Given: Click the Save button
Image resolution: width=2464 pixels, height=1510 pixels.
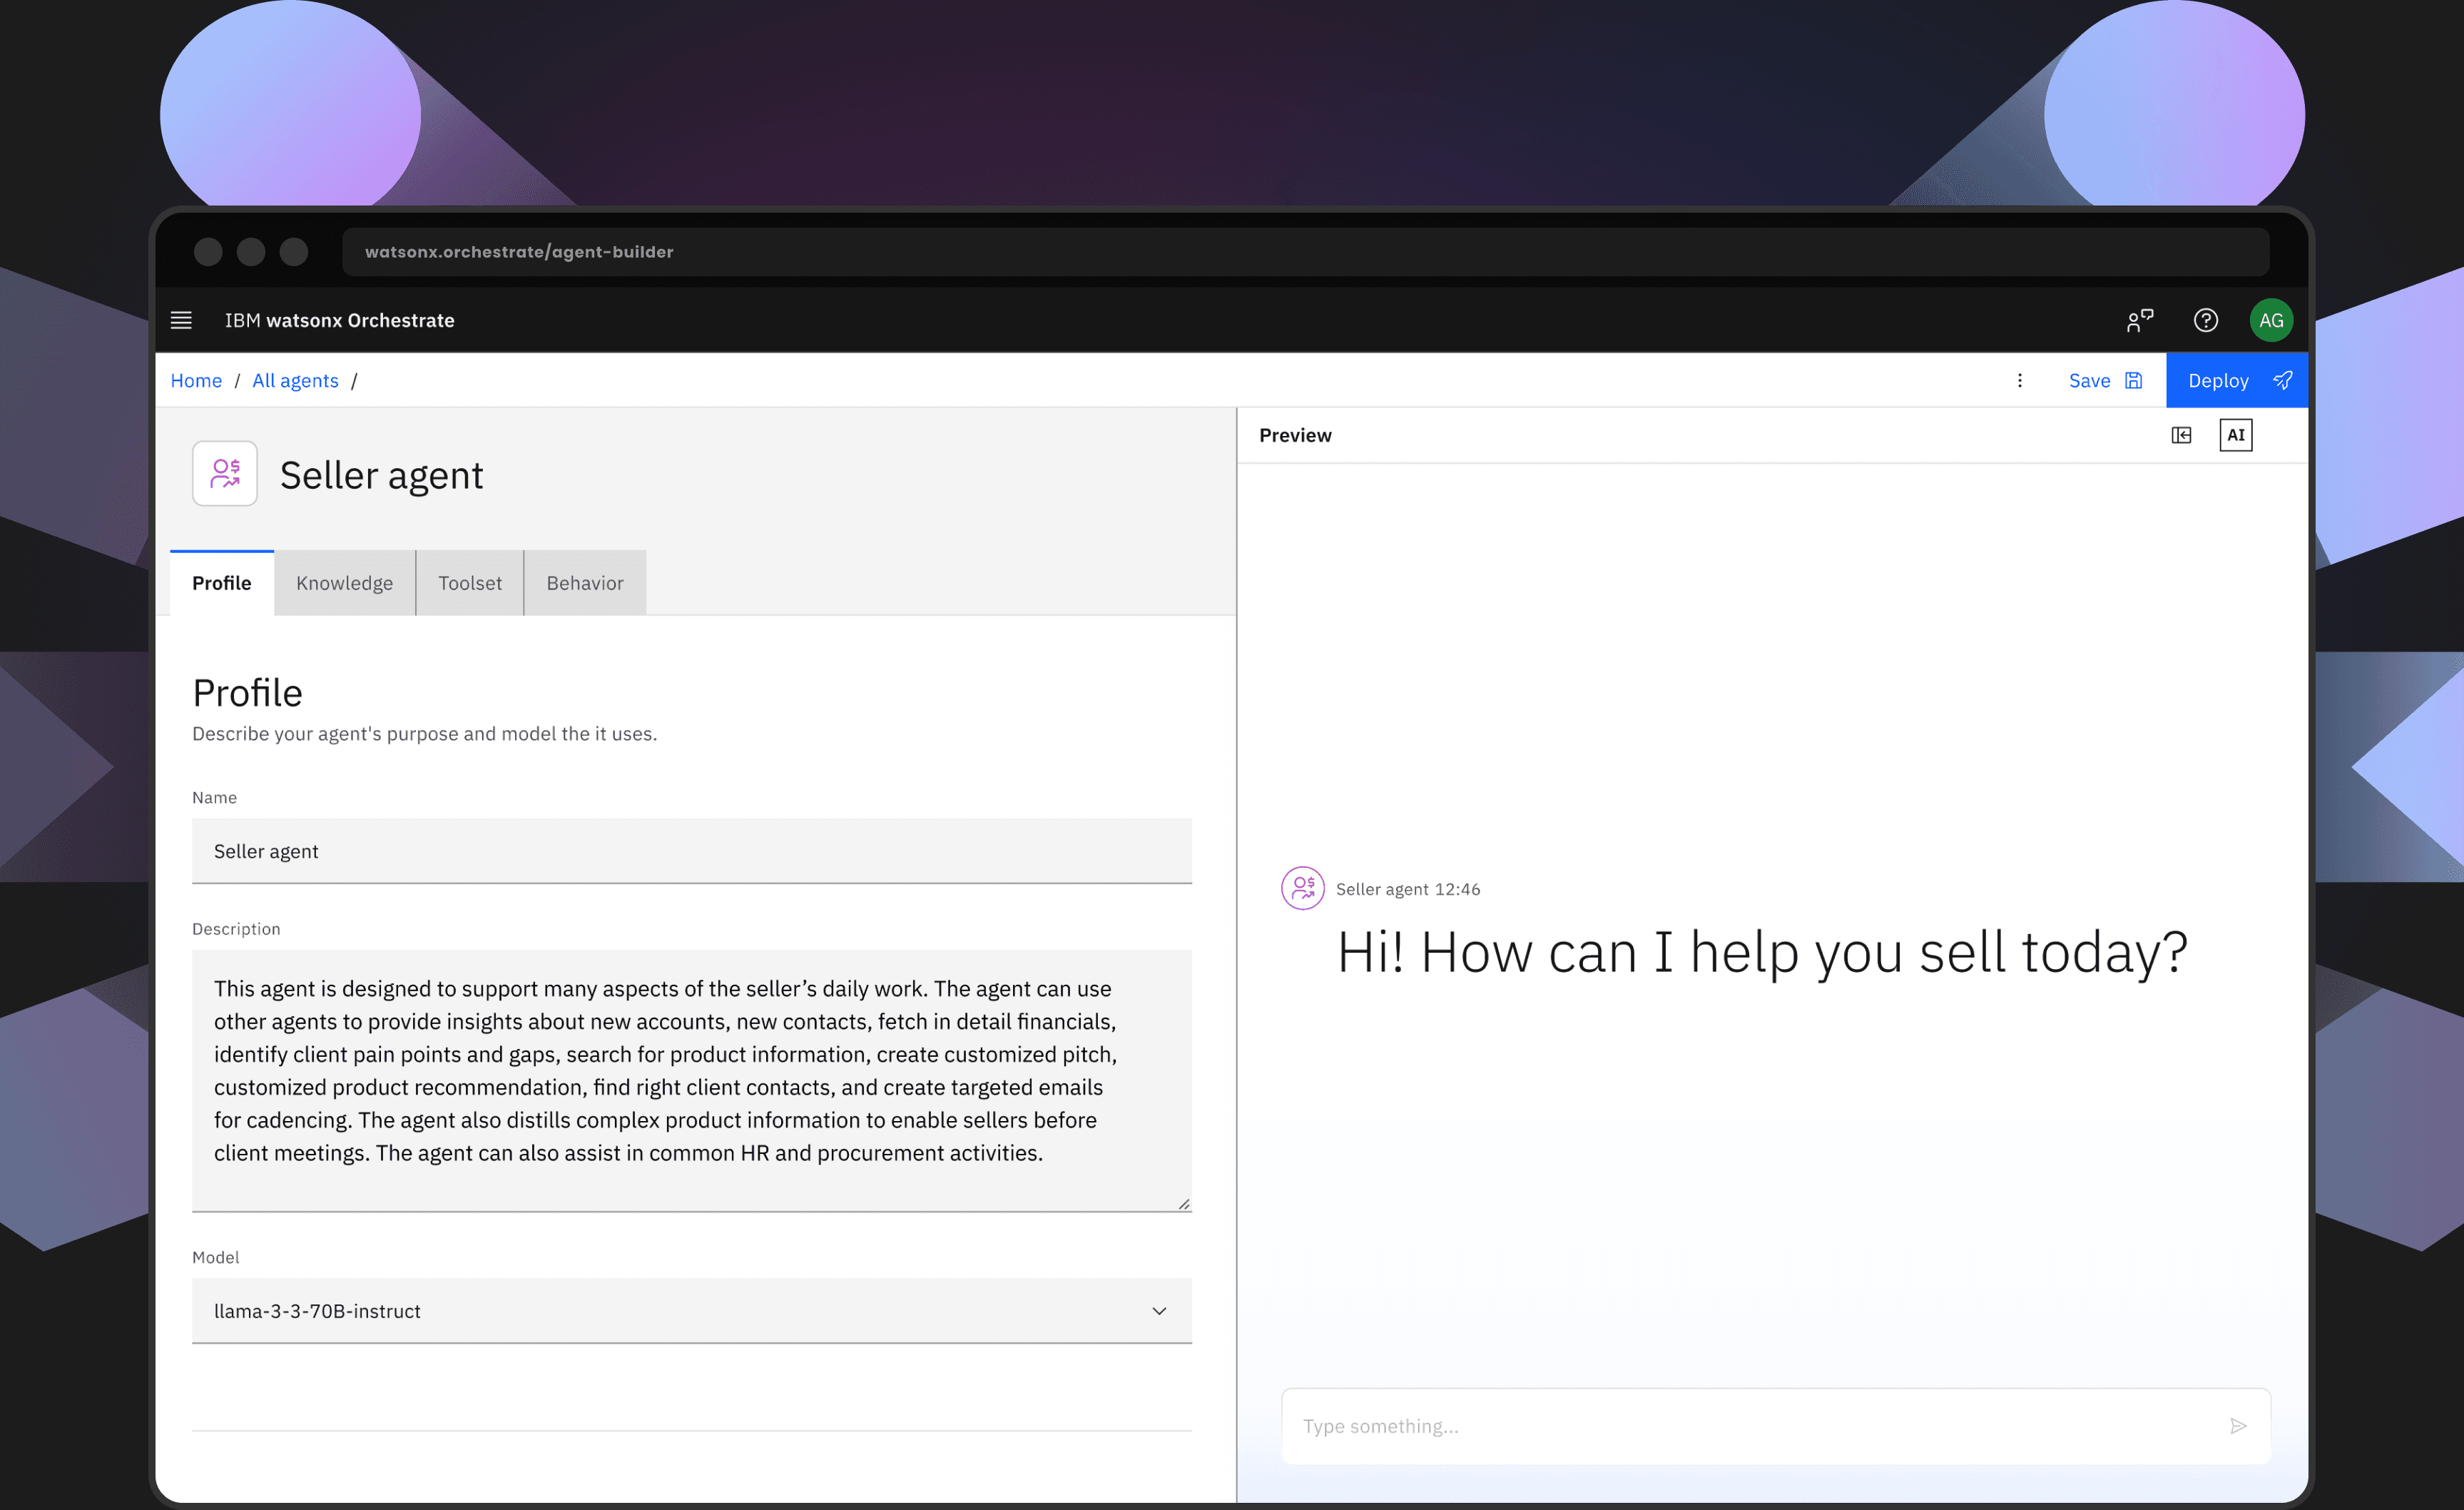Looking at the screenshot, I should (x=2104, y=380).
